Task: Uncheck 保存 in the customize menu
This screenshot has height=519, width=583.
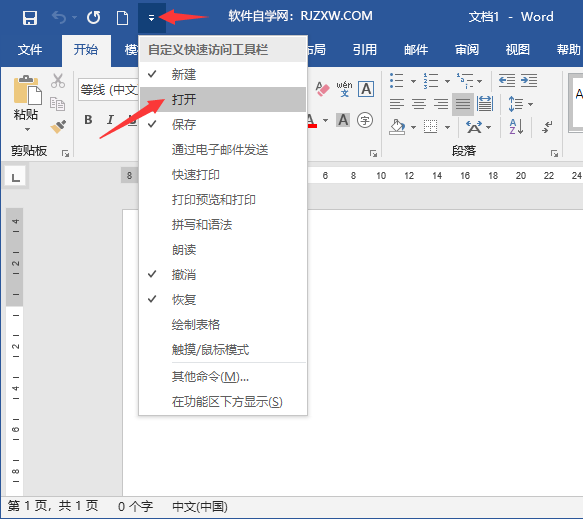Action: 222,124
